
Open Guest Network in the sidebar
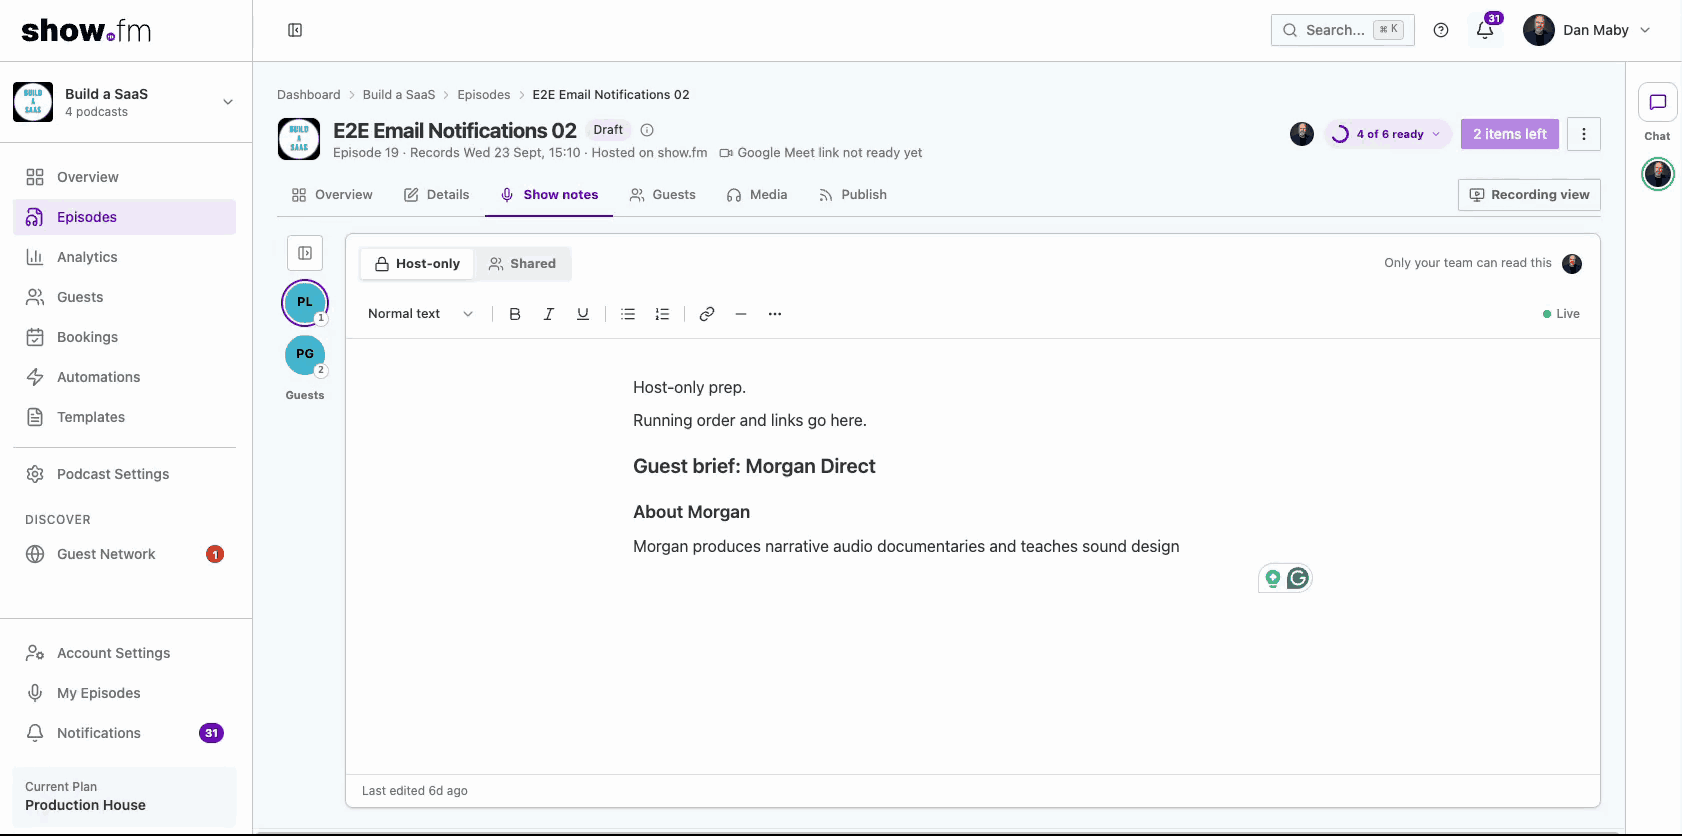pyautogui.click(x=125, y=554)
